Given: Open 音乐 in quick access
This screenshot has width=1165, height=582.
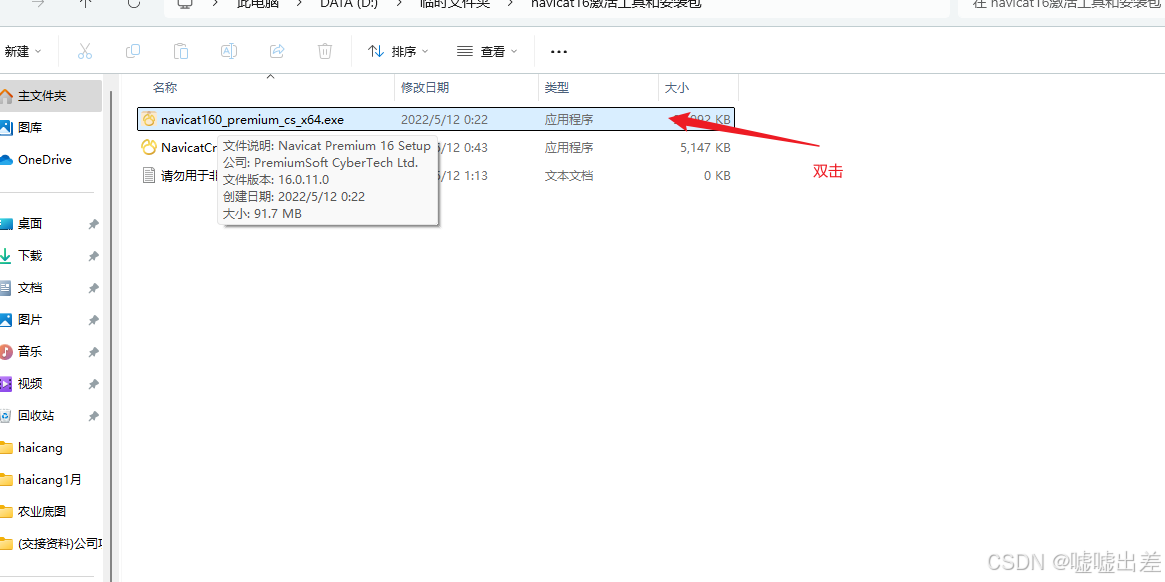Looking at the screenshot, I should [30, 352].
